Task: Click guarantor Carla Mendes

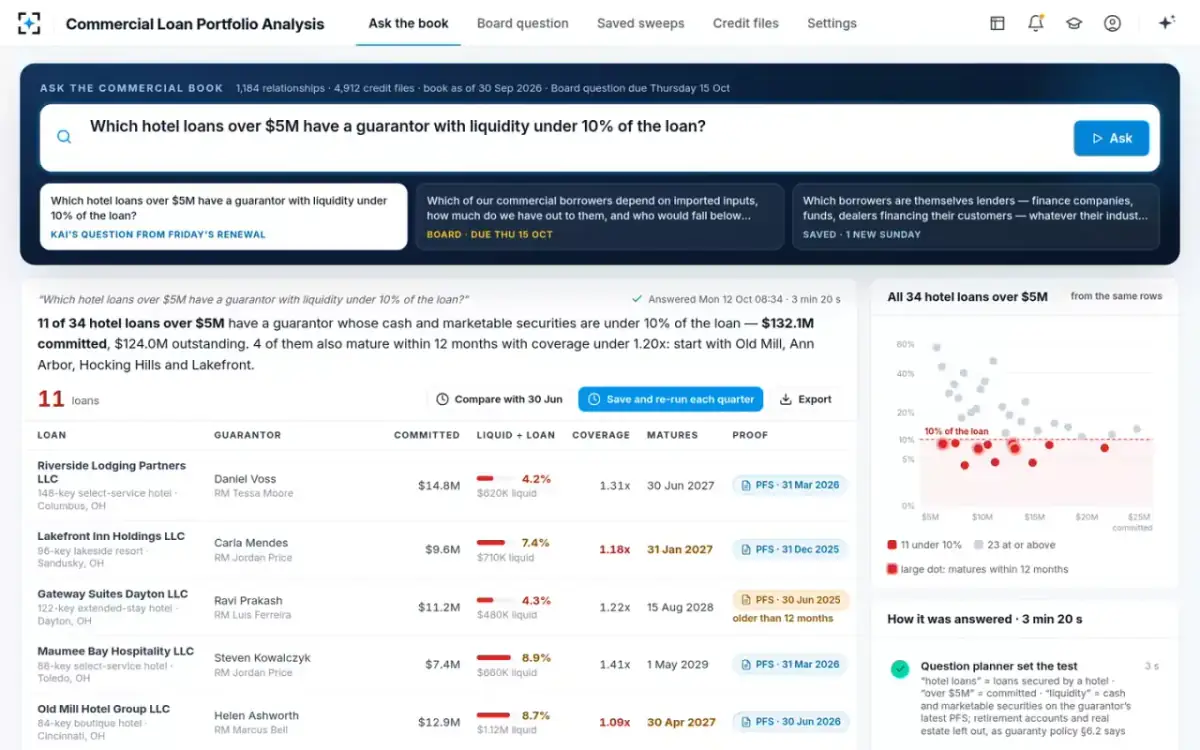Action: click(x=251, y=543)
